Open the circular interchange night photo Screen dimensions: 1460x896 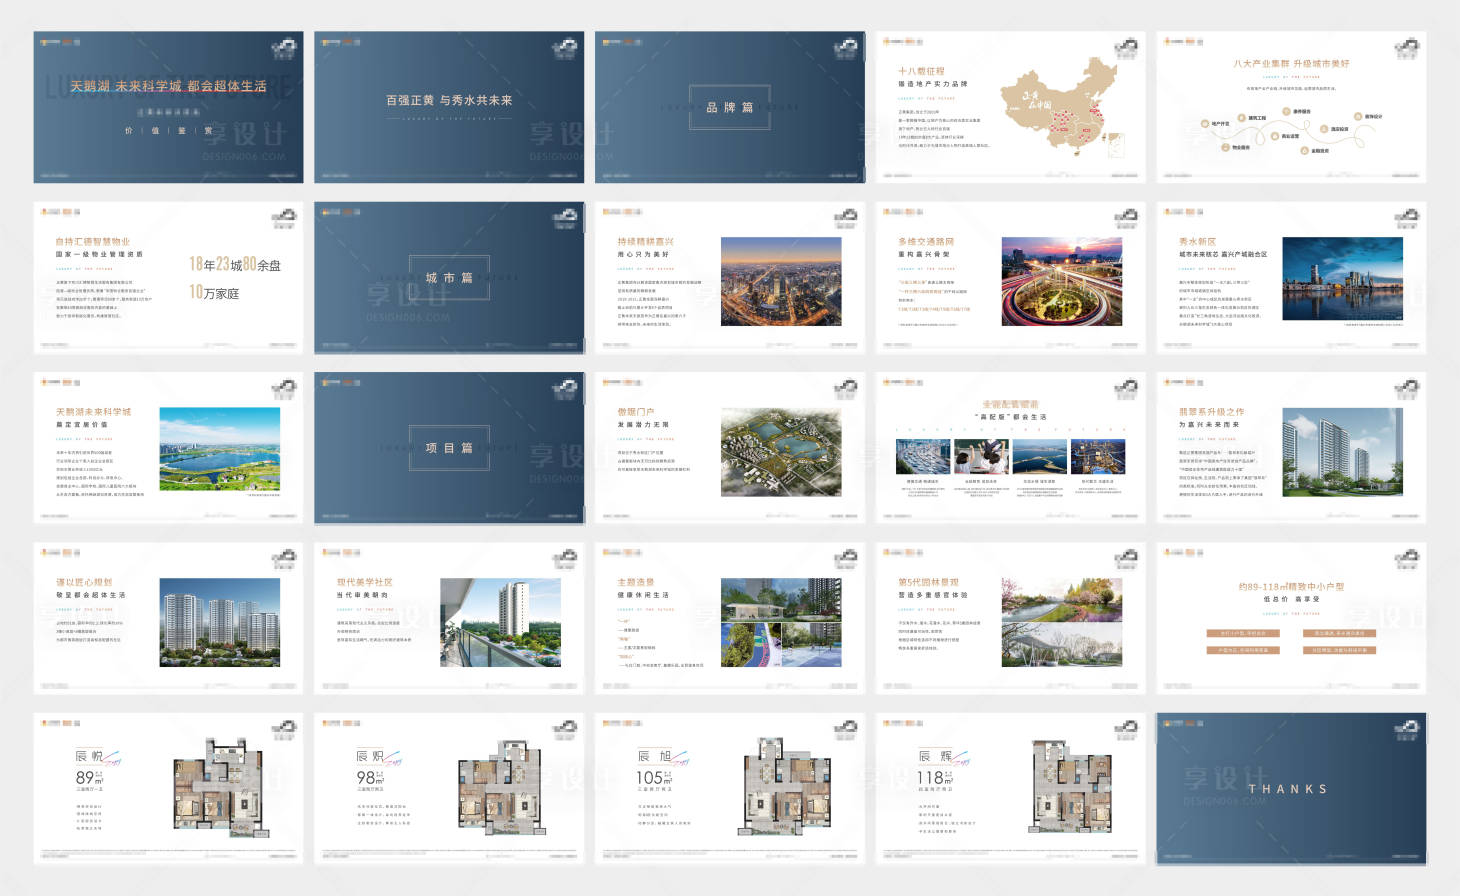tap(1062, 282)
